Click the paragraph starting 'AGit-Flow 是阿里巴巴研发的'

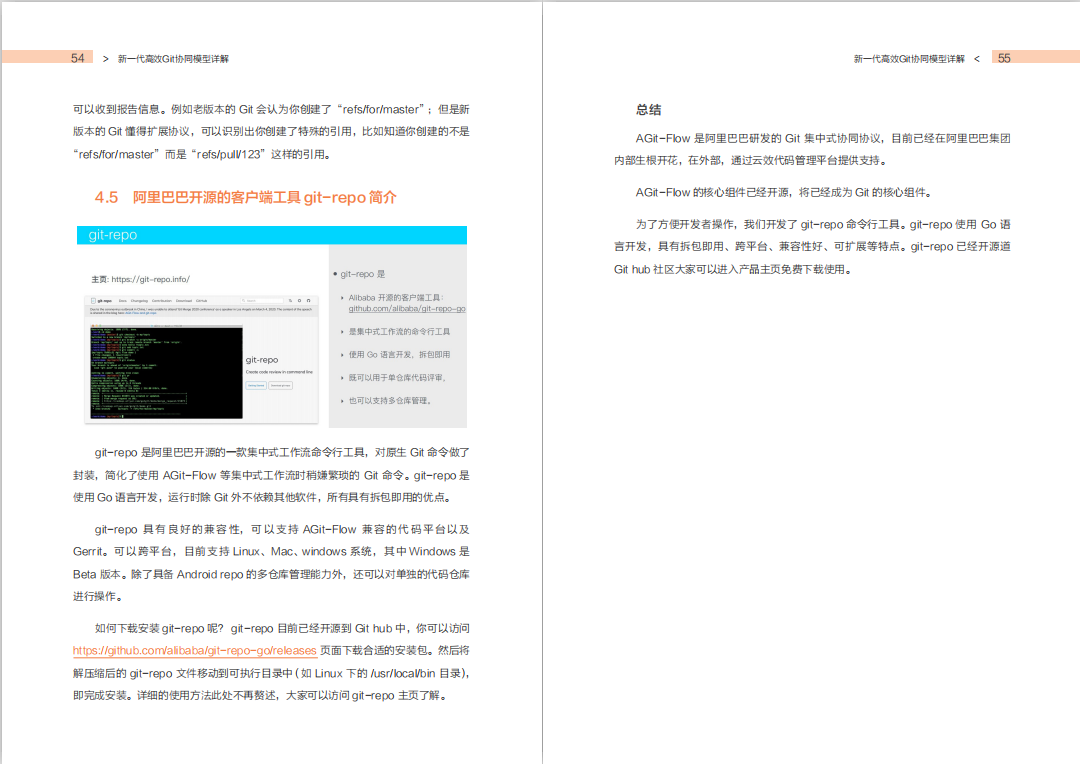tap(812, 149)
